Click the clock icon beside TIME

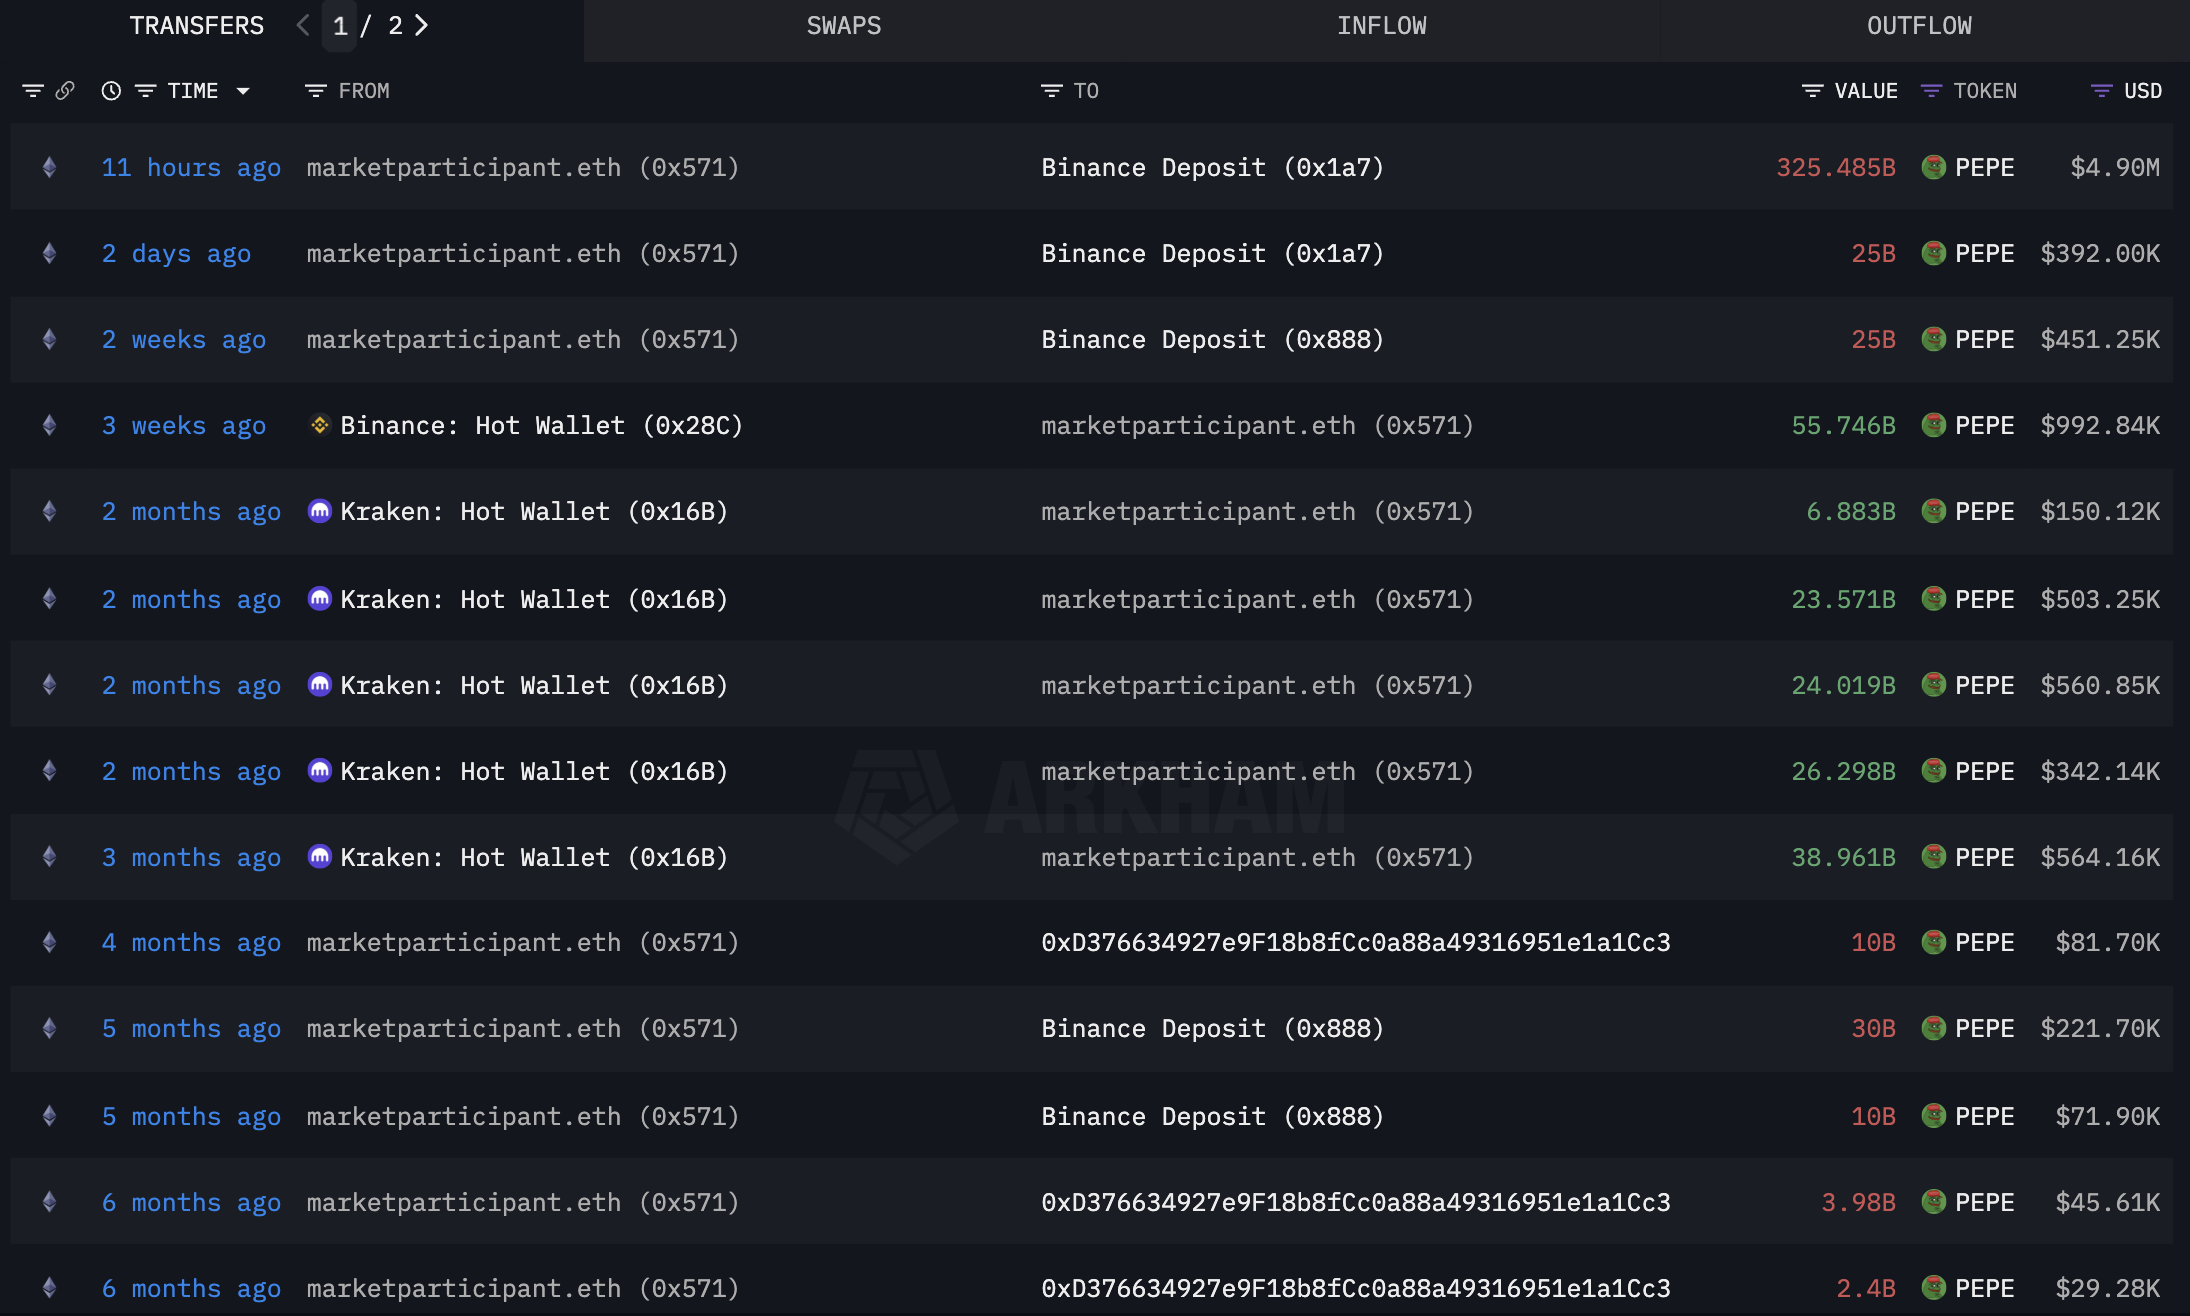(111, 91)
